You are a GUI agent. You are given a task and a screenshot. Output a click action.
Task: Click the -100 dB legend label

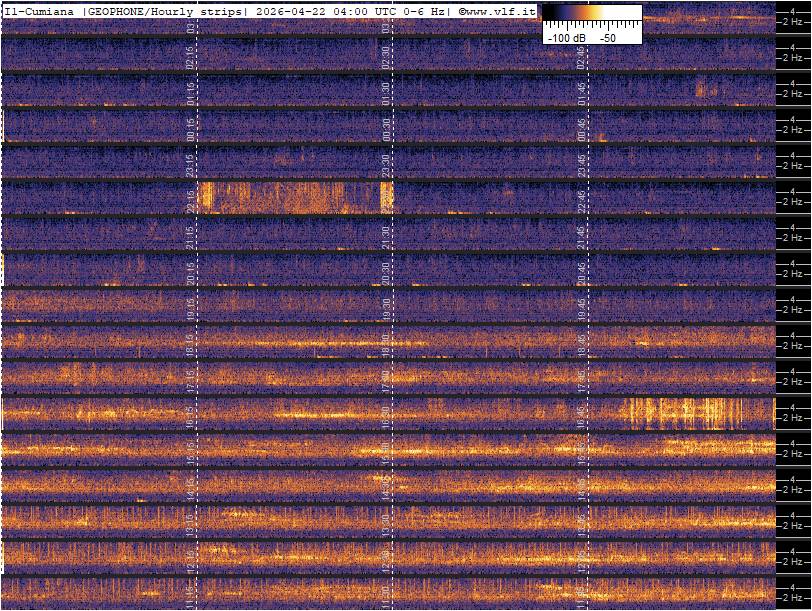566,37
